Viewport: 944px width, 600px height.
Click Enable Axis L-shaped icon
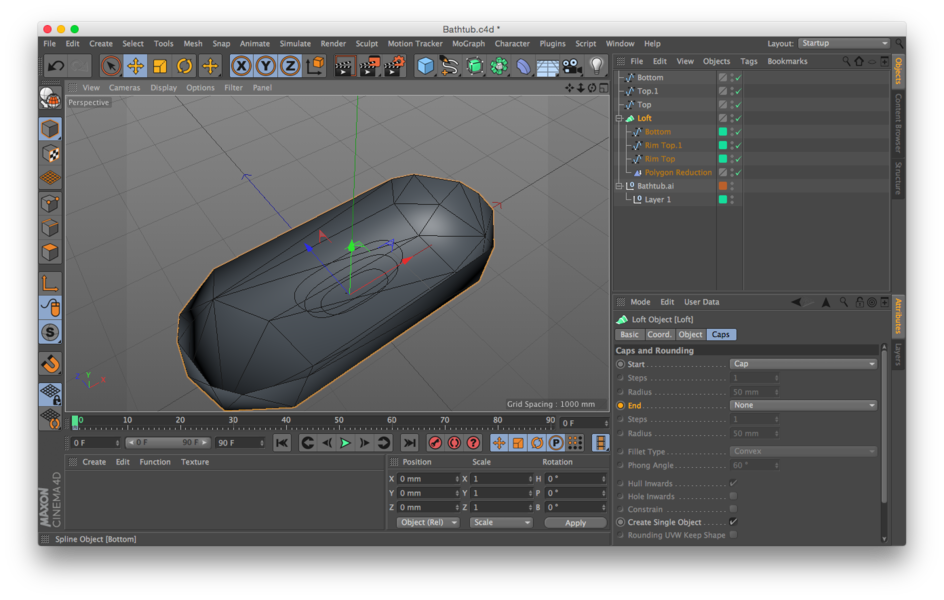50,283
